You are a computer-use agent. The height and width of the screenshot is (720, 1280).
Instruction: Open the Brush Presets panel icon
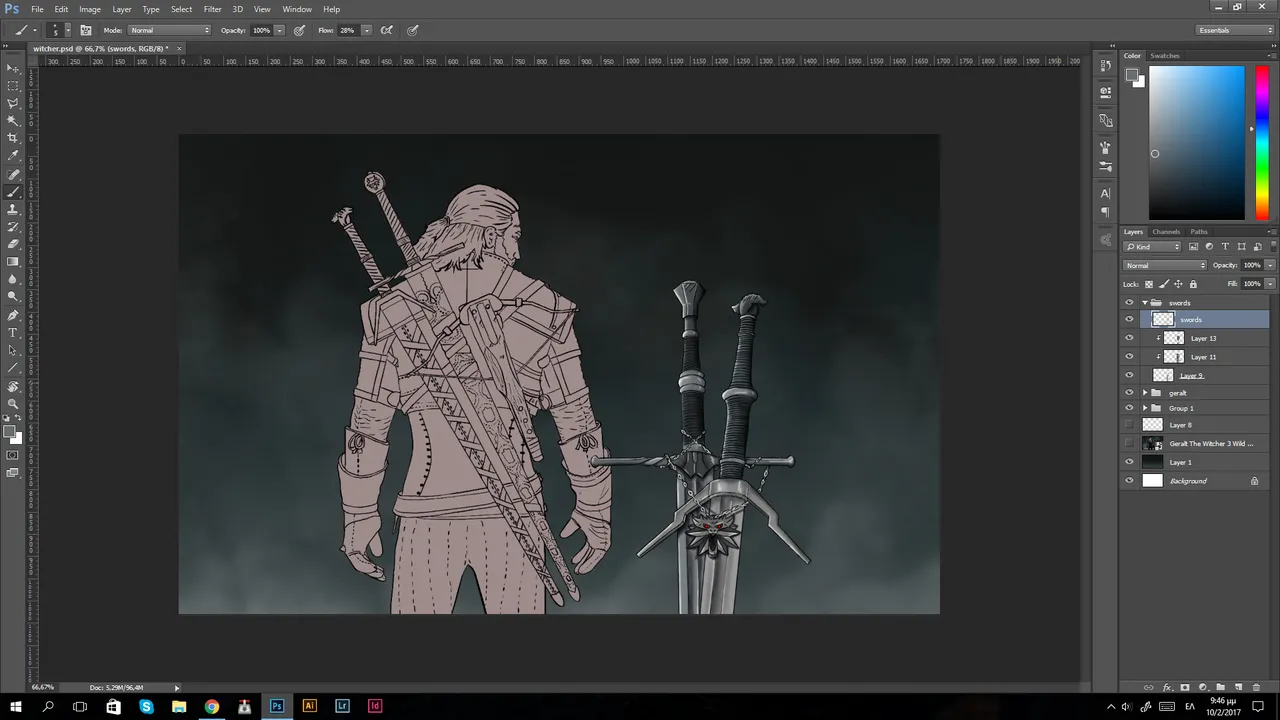pyautogui.click(x=1105, y=166)
